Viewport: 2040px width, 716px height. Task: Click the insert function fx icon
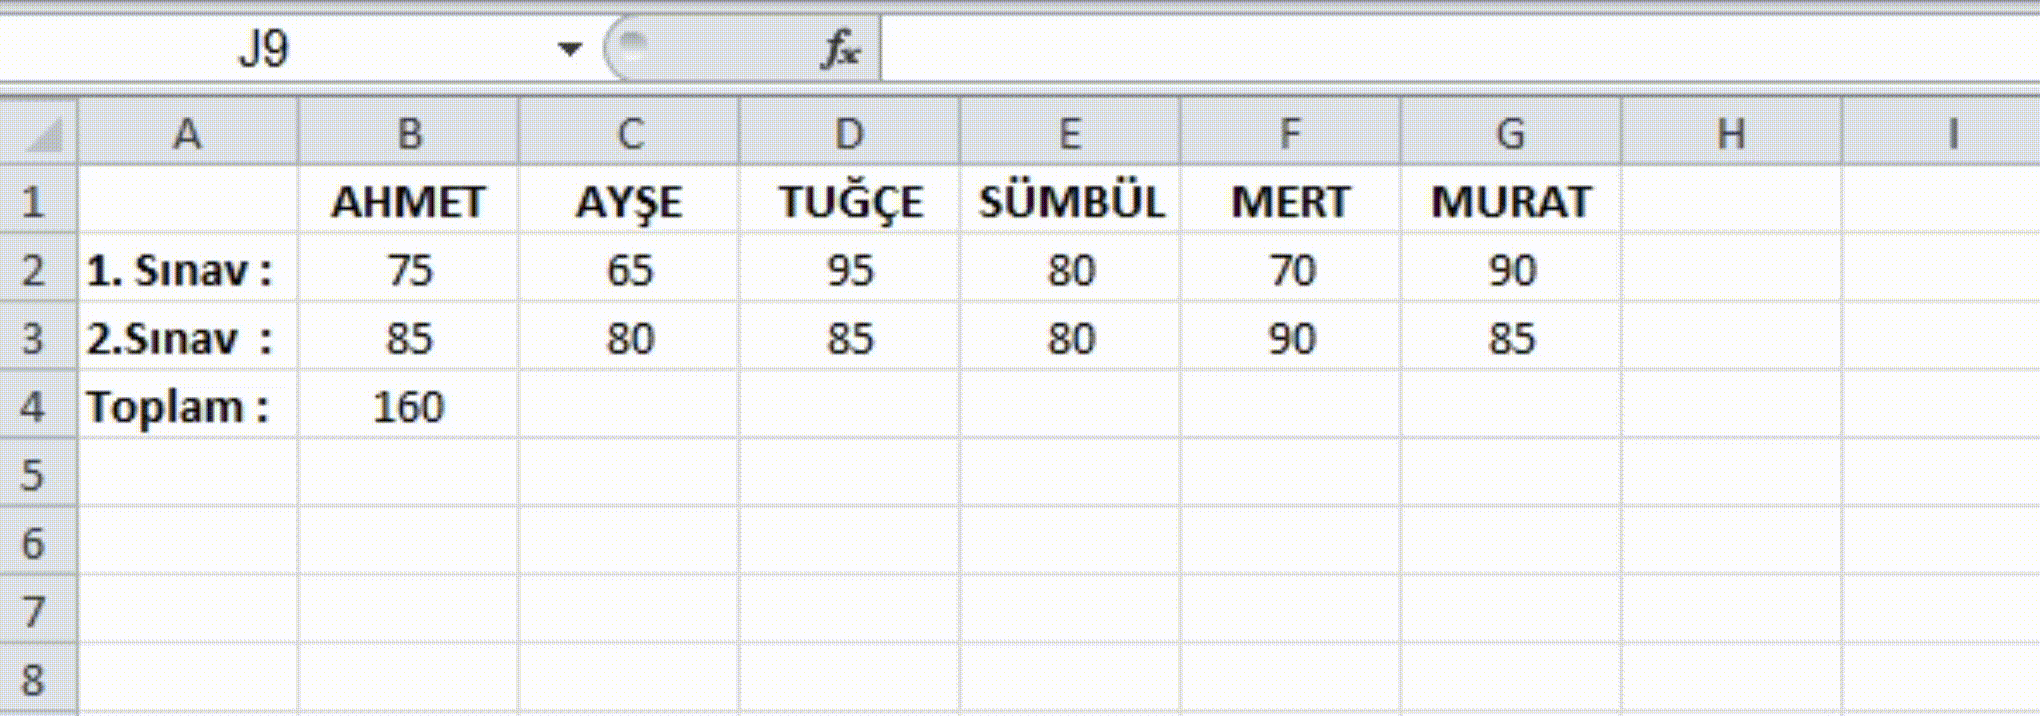[x=839, y=49]
